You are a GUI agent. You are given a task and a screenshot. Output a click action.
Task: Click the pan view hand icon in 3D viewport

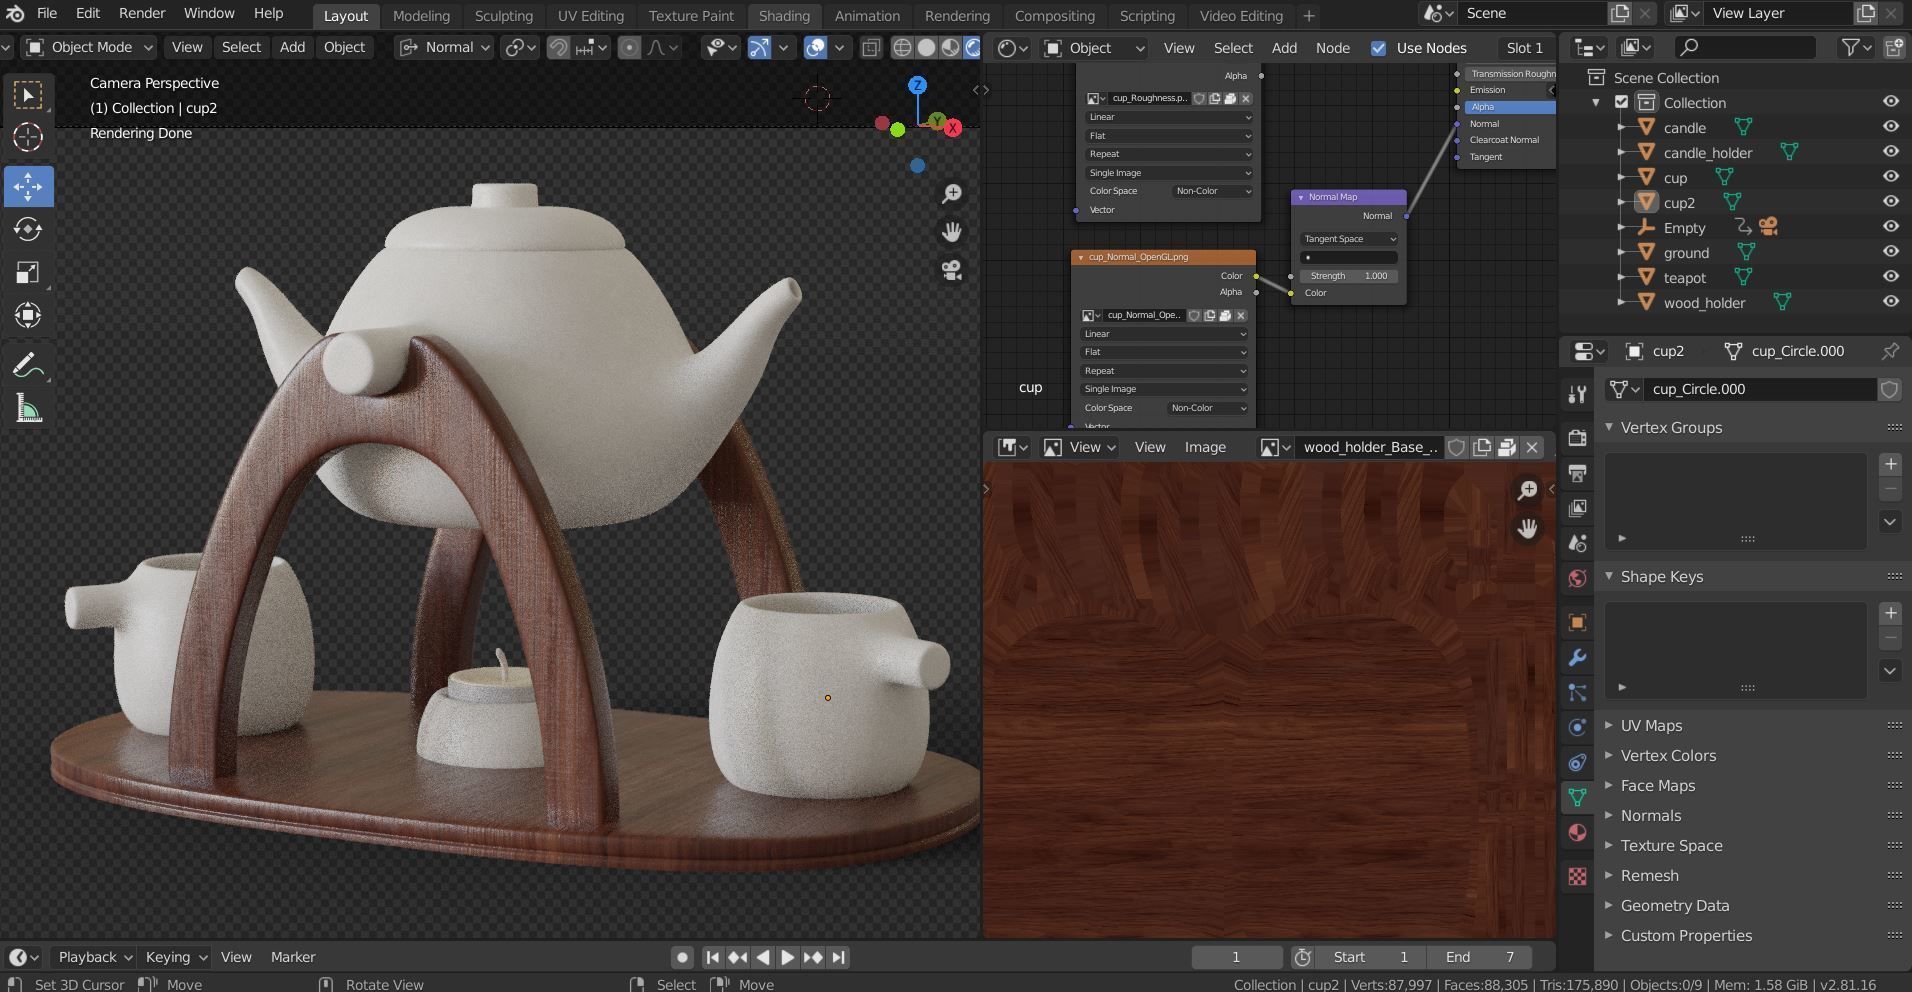(952, 232)
